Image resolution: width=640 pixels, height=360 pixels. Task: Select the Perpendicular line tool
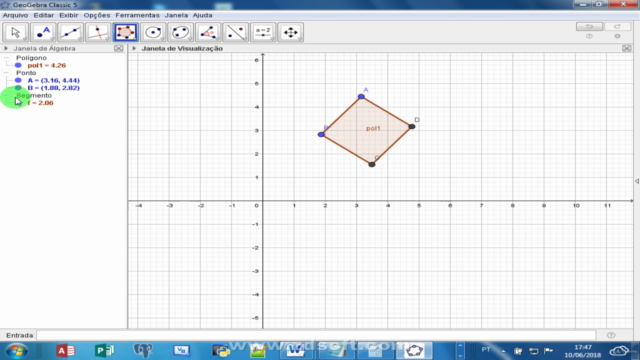coord(98,32)
